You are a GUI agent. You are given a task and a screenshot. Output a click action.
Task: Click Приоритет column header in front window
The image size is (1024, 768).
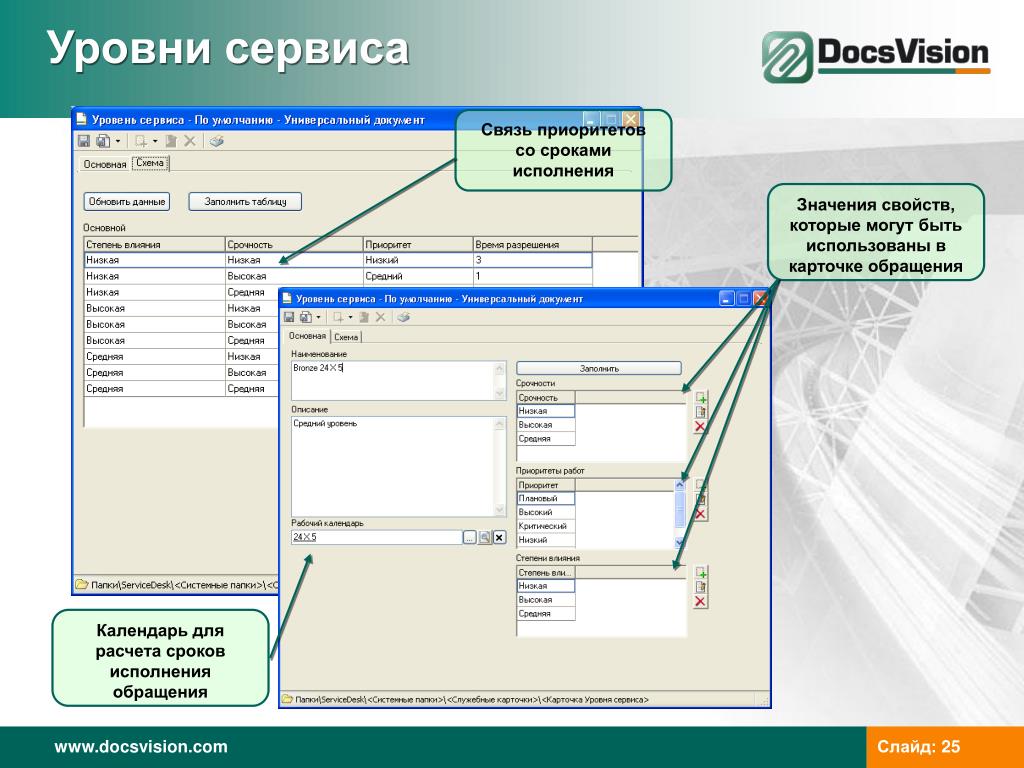point(546,485)
